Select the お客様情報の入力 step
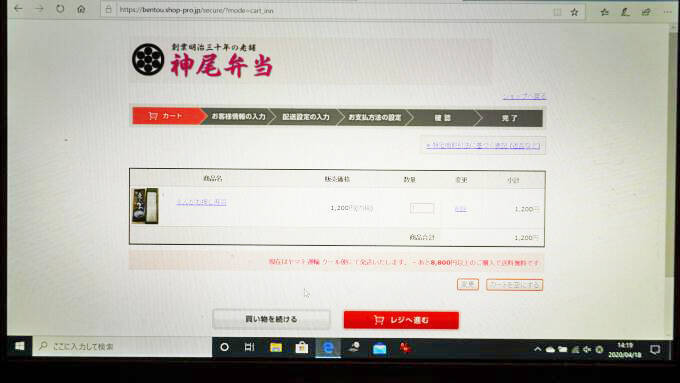Viewport: 680px width, 383px height. coord(238,116)
